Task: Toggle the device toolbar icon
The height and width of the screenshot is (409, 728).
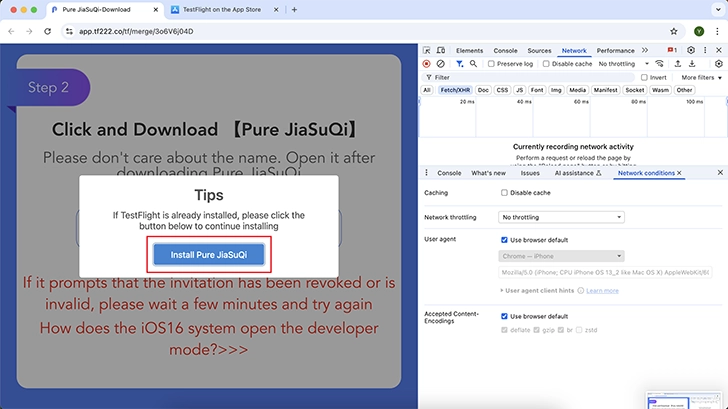Action: pyautogui.click(x=441, y=50)
